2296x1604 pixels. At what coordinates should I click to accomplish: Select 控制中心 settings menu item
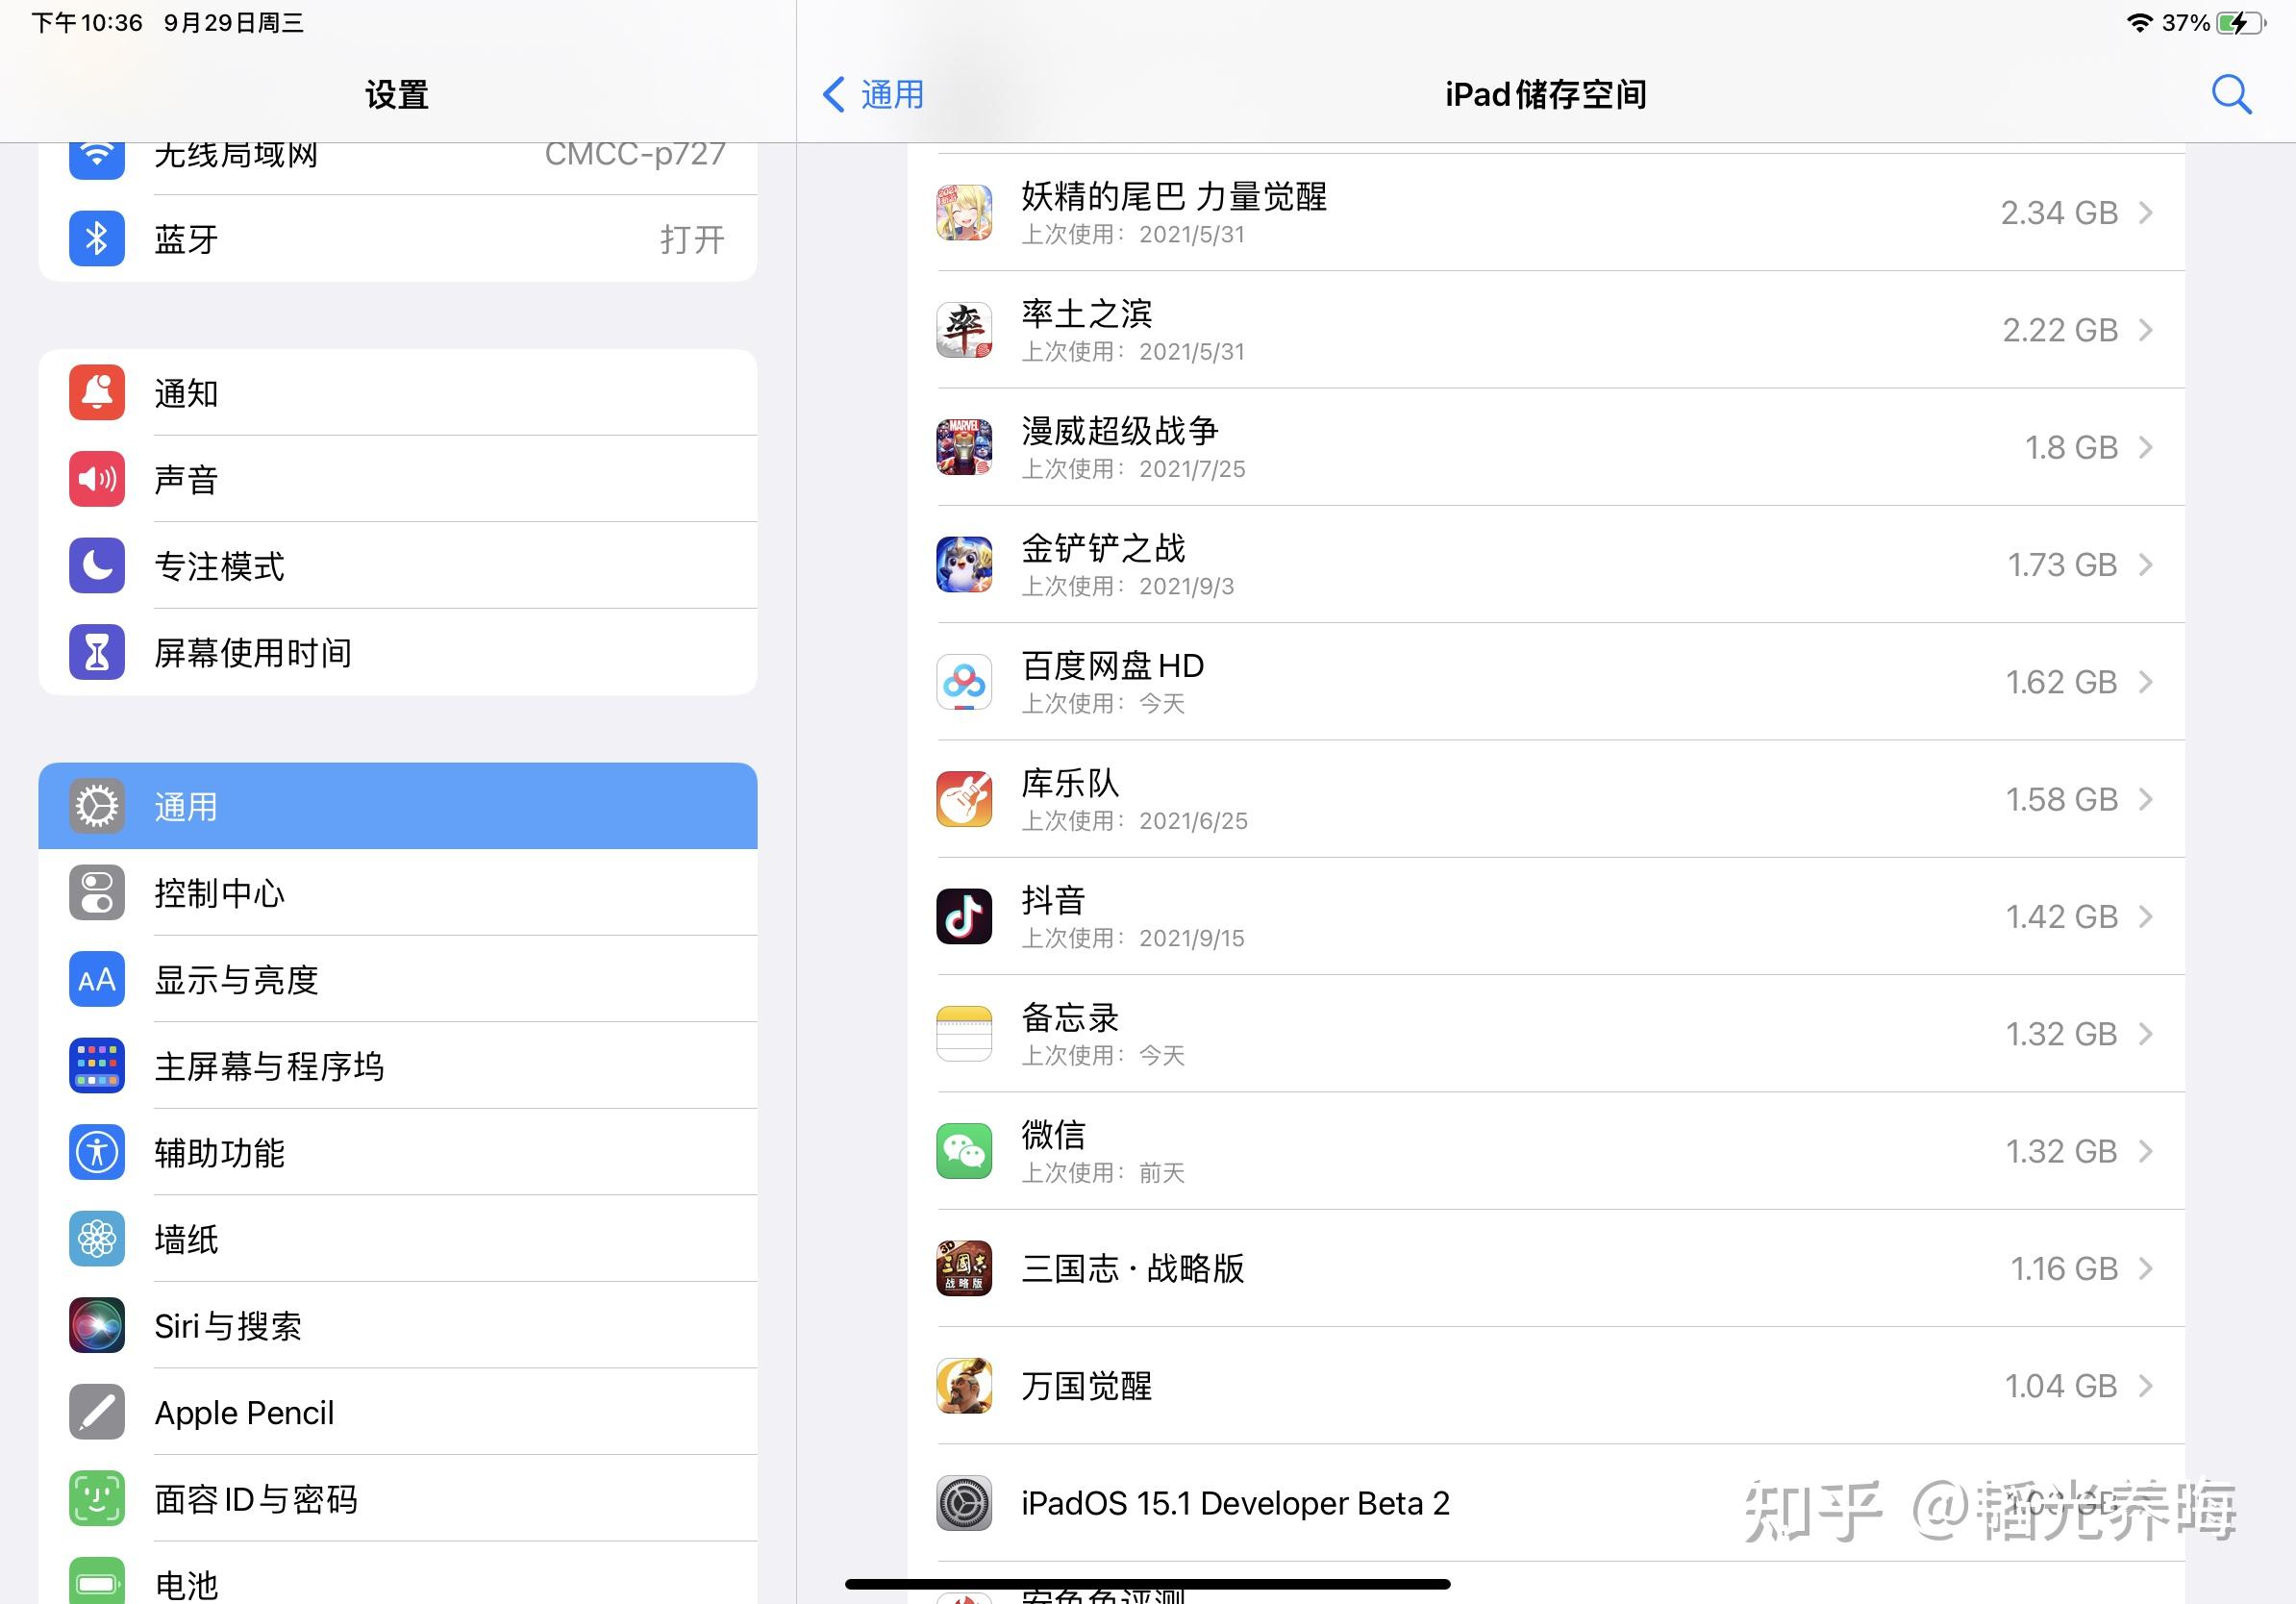tap(398, 890)
